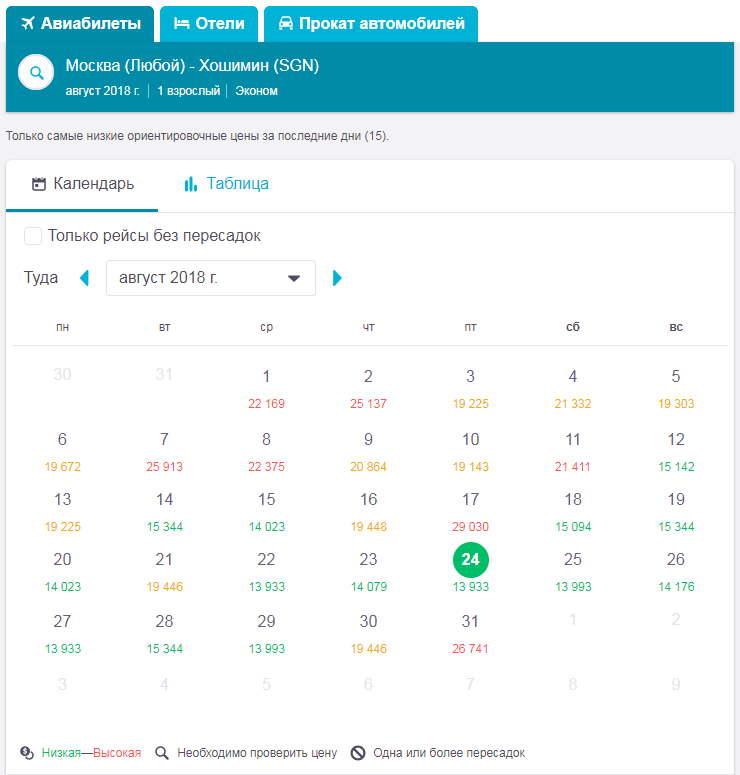The height and width of the screenshot is (775, 740).
Task: Click the car icon on Прокат автомобилей tab
Action: [x=286, y=23]
